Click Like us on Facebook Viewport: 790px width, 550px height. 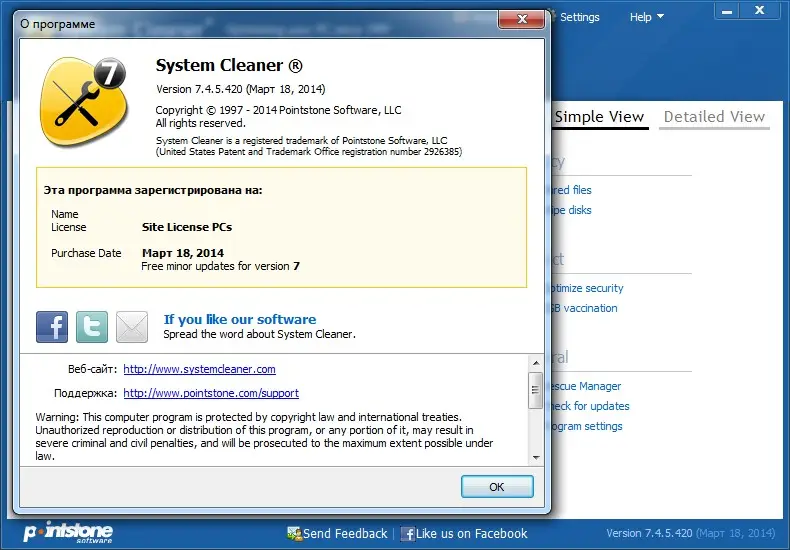(472, 534)
